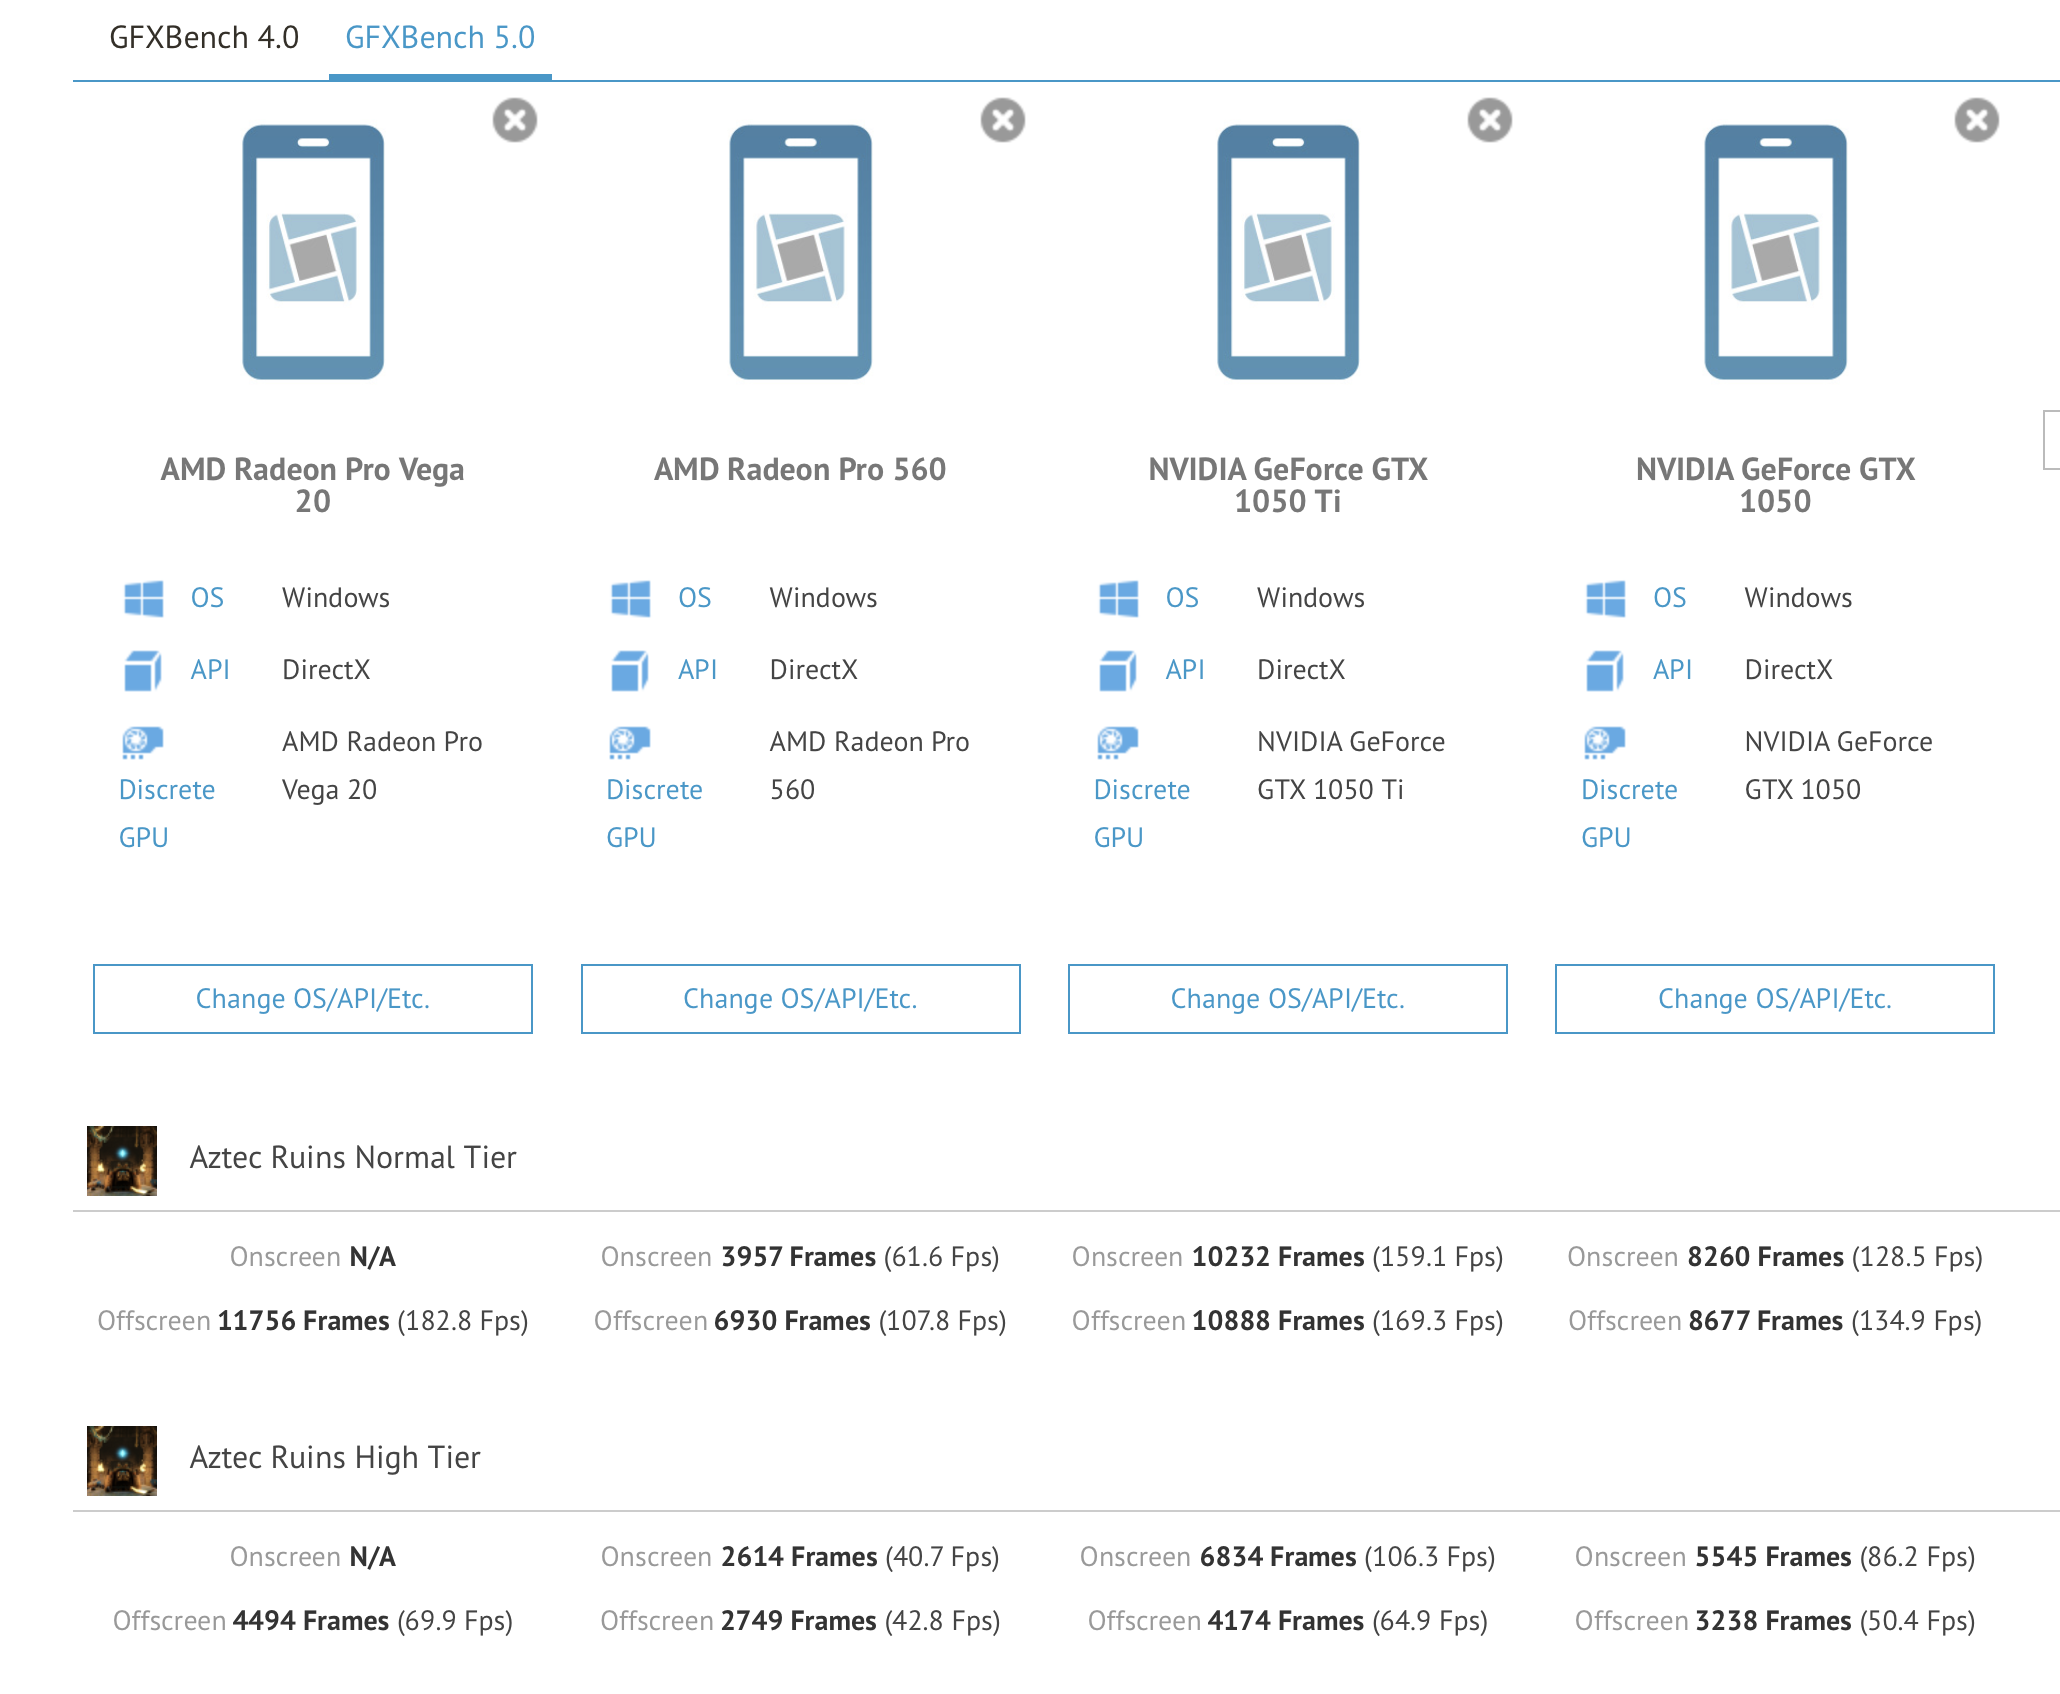Select the Offscreen 4494 Frames result
2060x1694 pixels.
[313, 1621]
